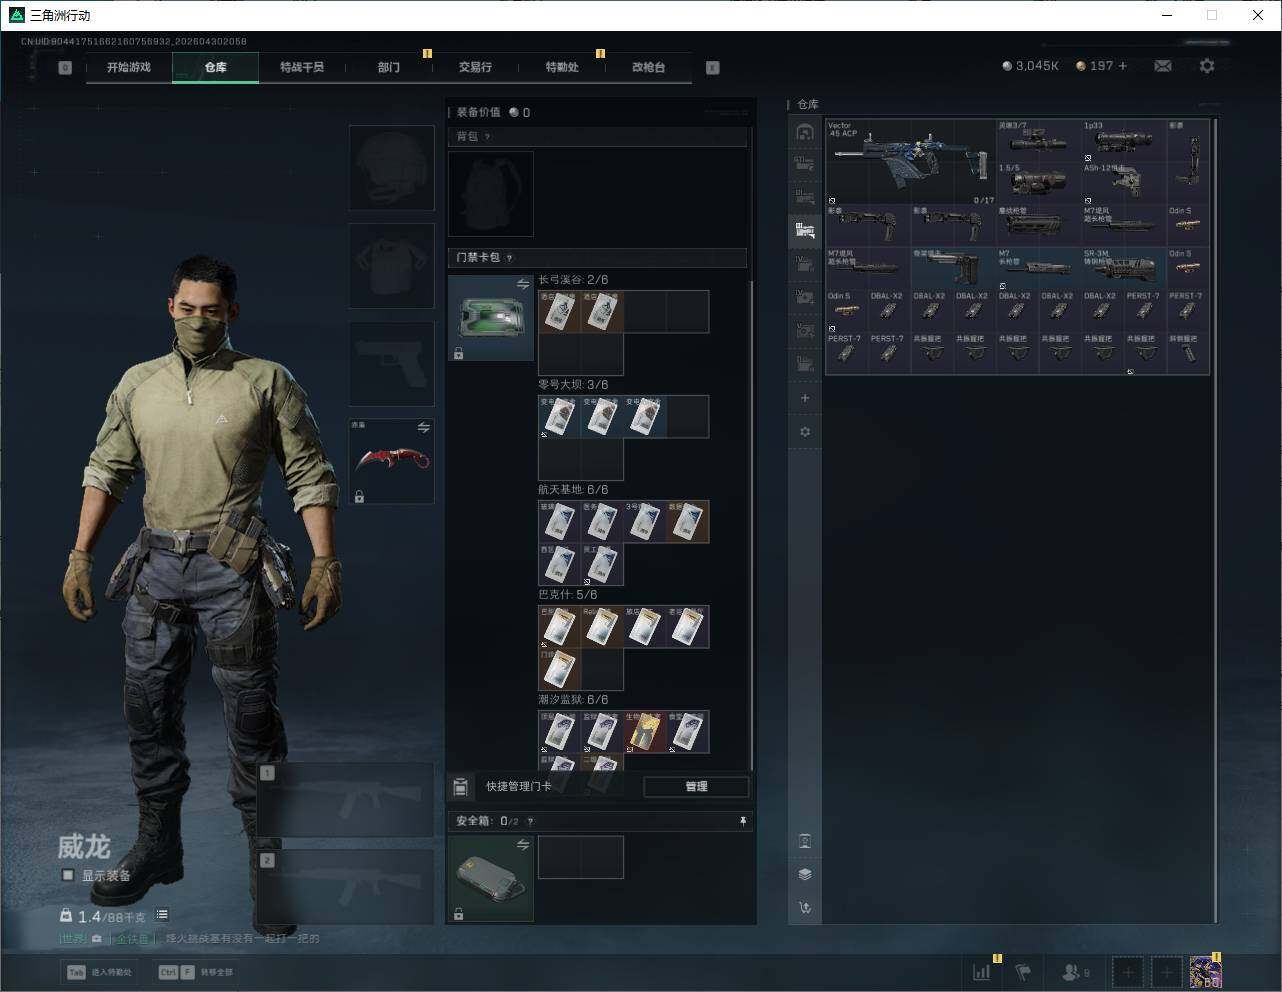The width and height of the screenshot is (1282, 992).
Task: Click the Ctrl F 转移全部 shortcut button
Action: (196, 972)
